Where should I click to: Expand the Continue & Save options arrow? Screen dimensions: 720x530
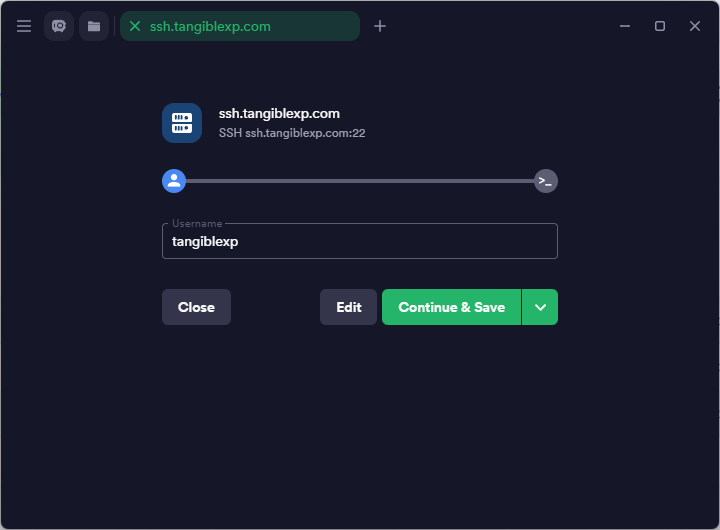[x=540, y=307]
